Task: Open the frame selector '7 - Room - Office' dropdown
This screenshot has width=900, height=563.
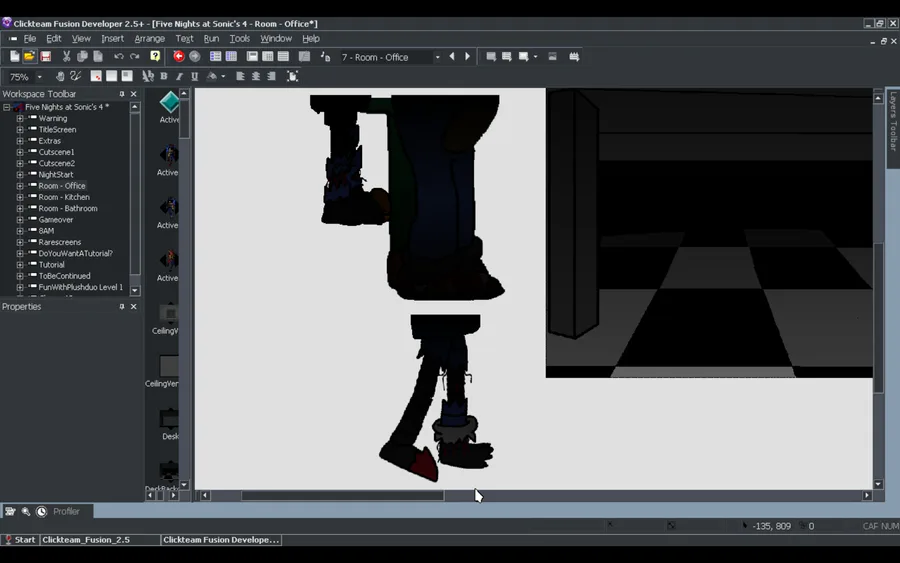Action: [437, 58]
